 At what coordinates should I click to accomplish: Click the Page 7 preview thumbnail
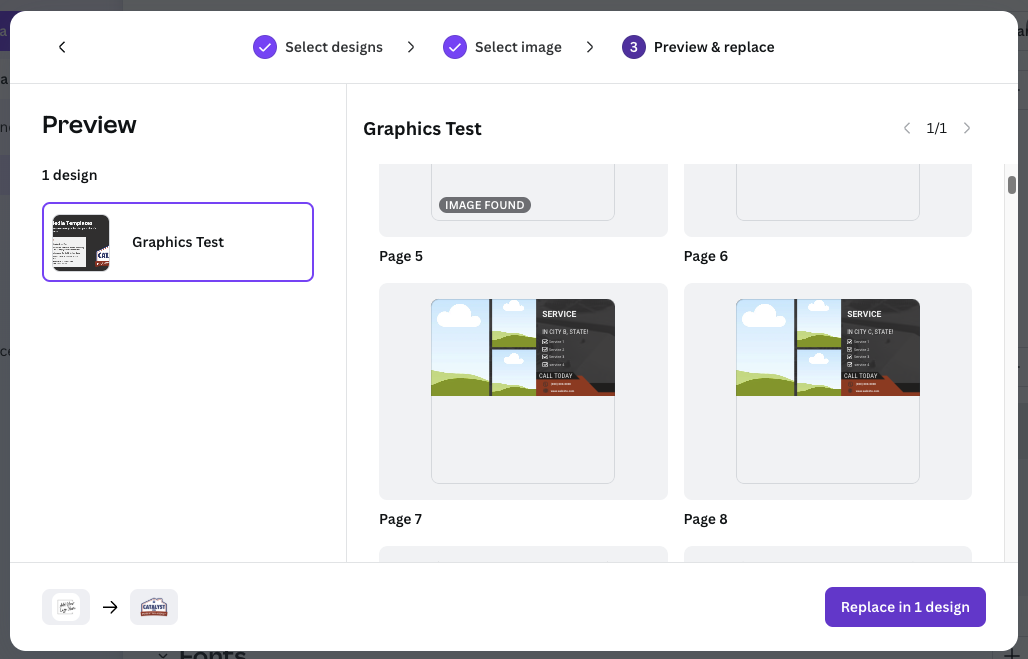point(523,391)
